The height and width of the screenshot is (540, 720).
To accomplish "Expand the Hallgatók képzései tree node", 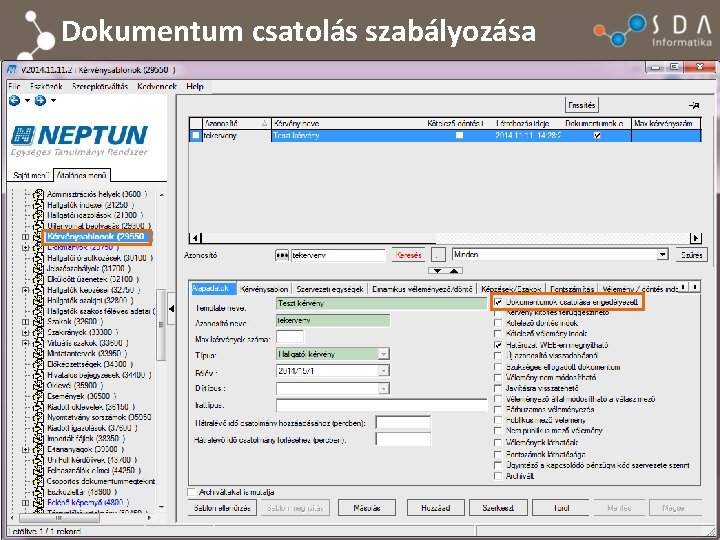I will 25,290.
